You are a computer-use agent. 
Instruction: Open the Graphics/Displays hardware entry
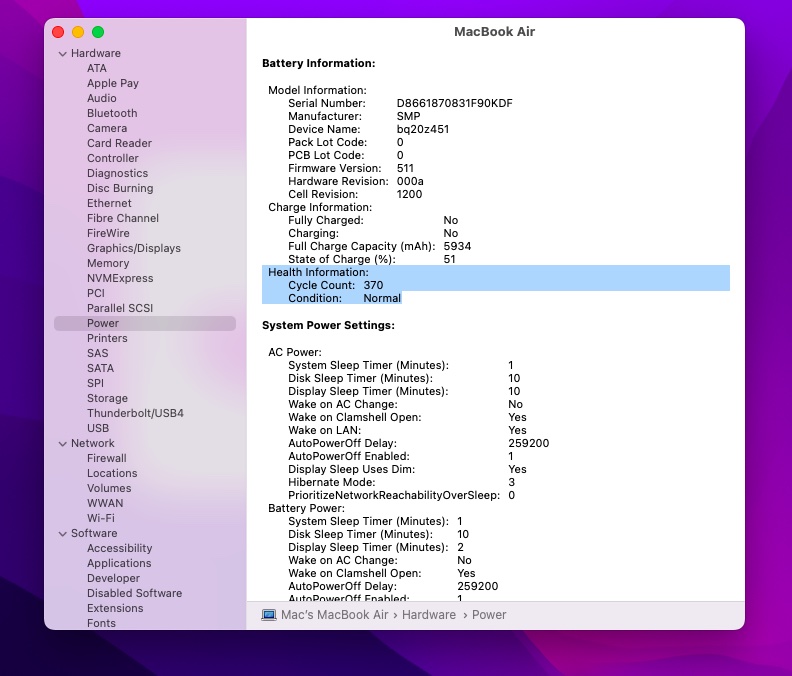point(133,248)
